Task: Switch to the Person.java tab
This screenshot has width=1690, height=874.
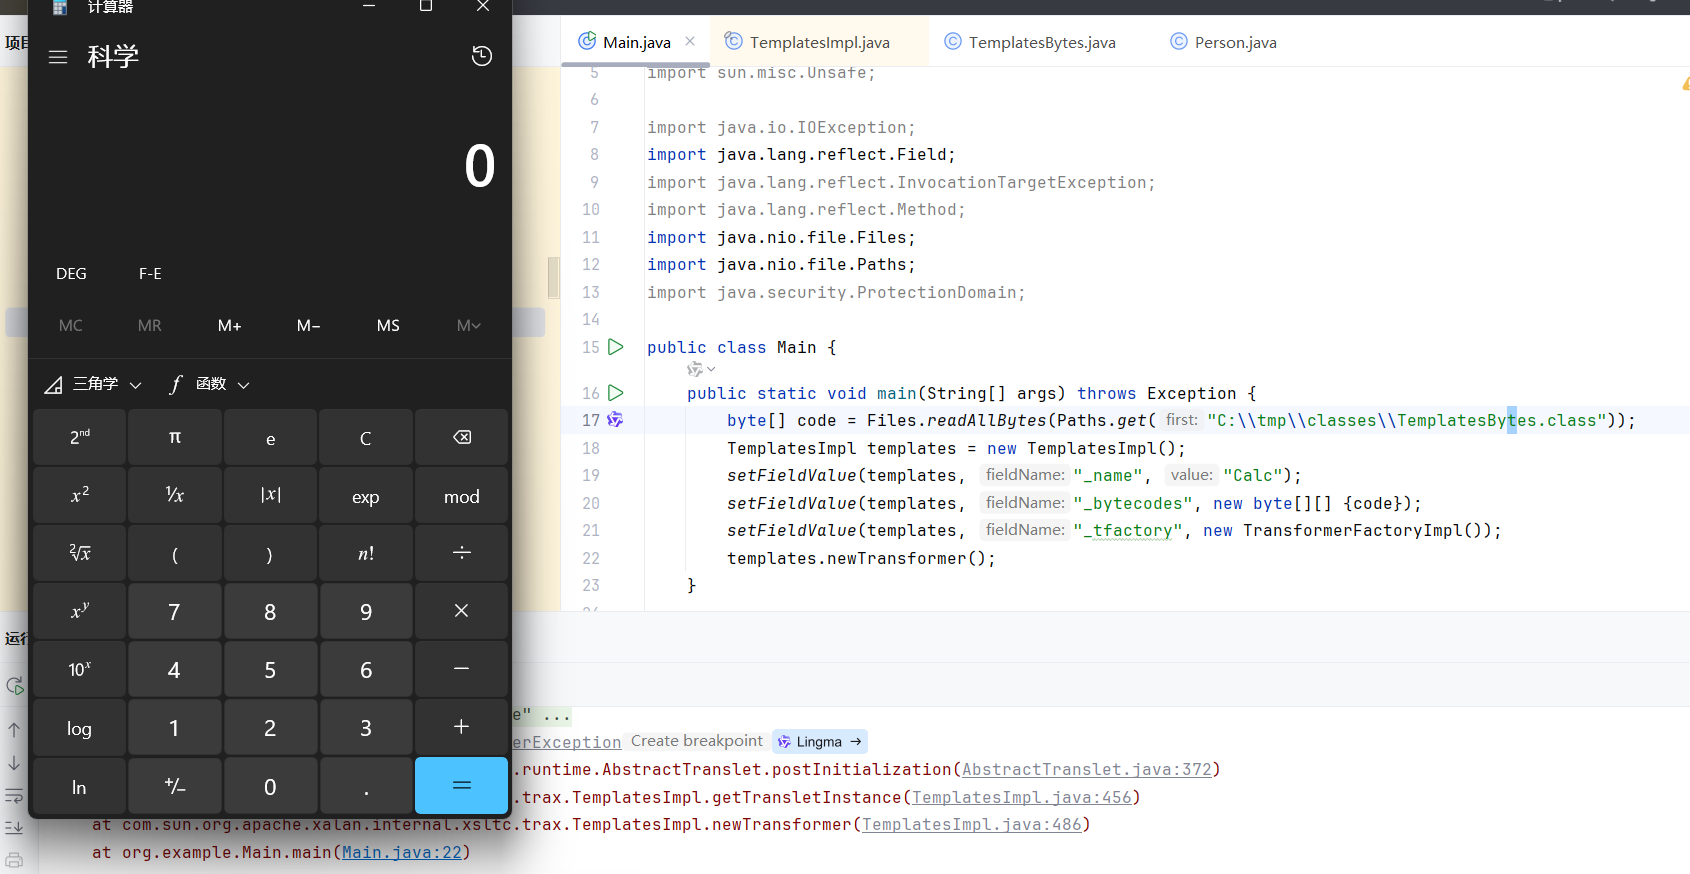Action: tap(1223, 42)
